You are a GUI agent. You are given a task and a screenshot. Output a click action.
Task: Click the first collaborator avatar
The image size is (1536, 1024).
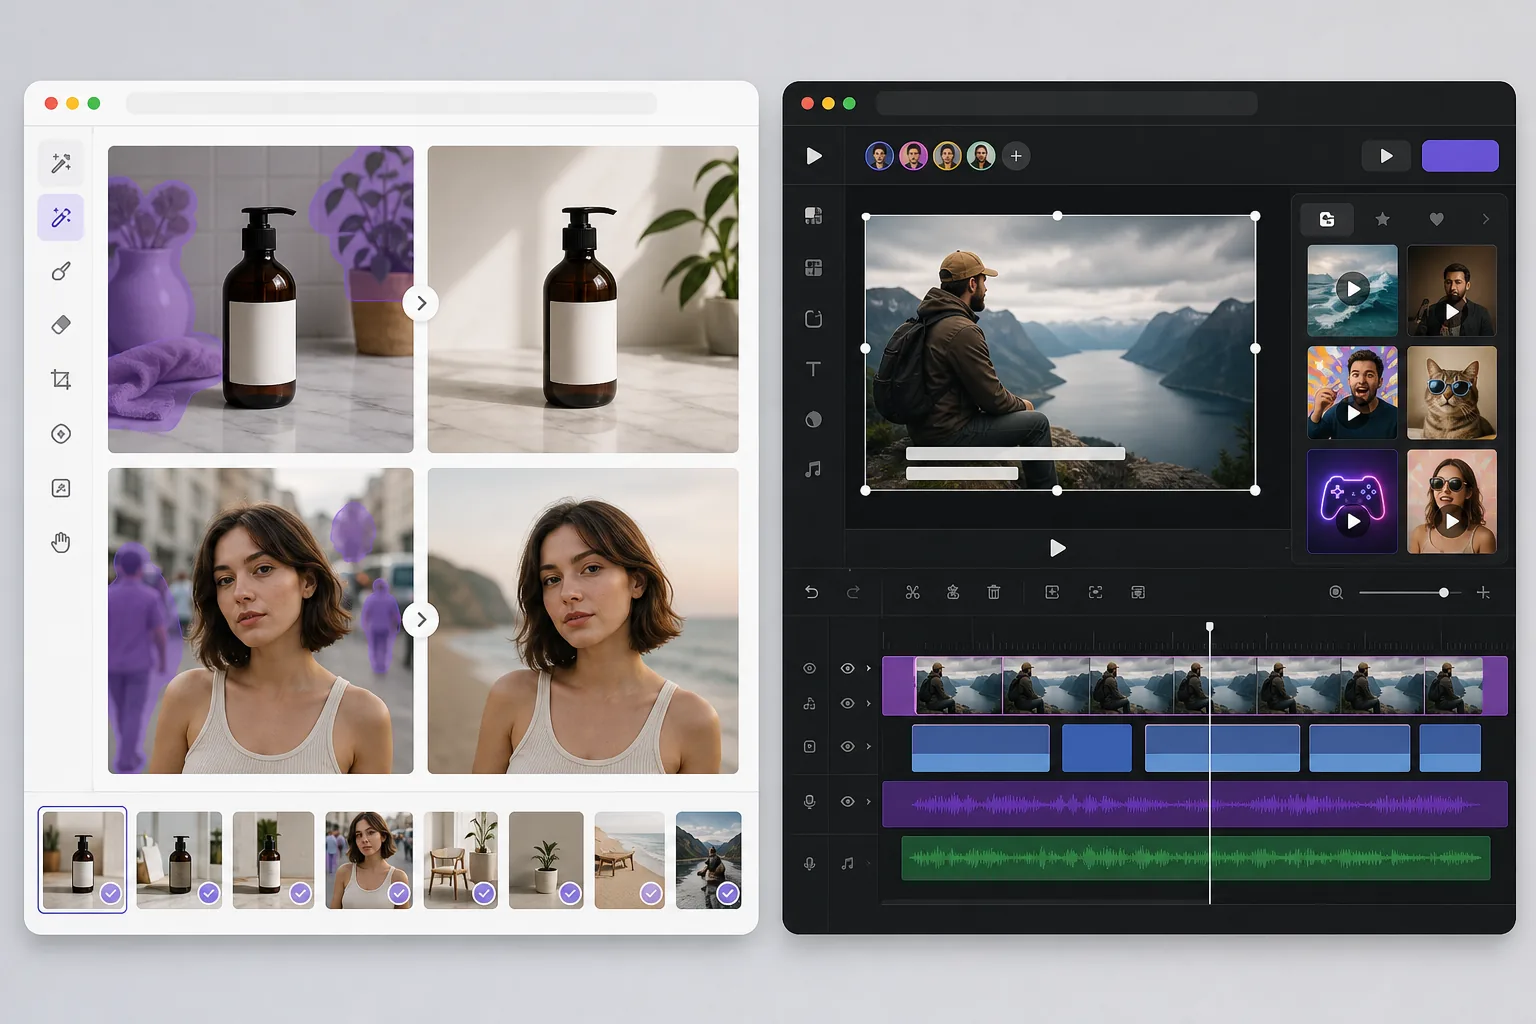coord(879,156)
